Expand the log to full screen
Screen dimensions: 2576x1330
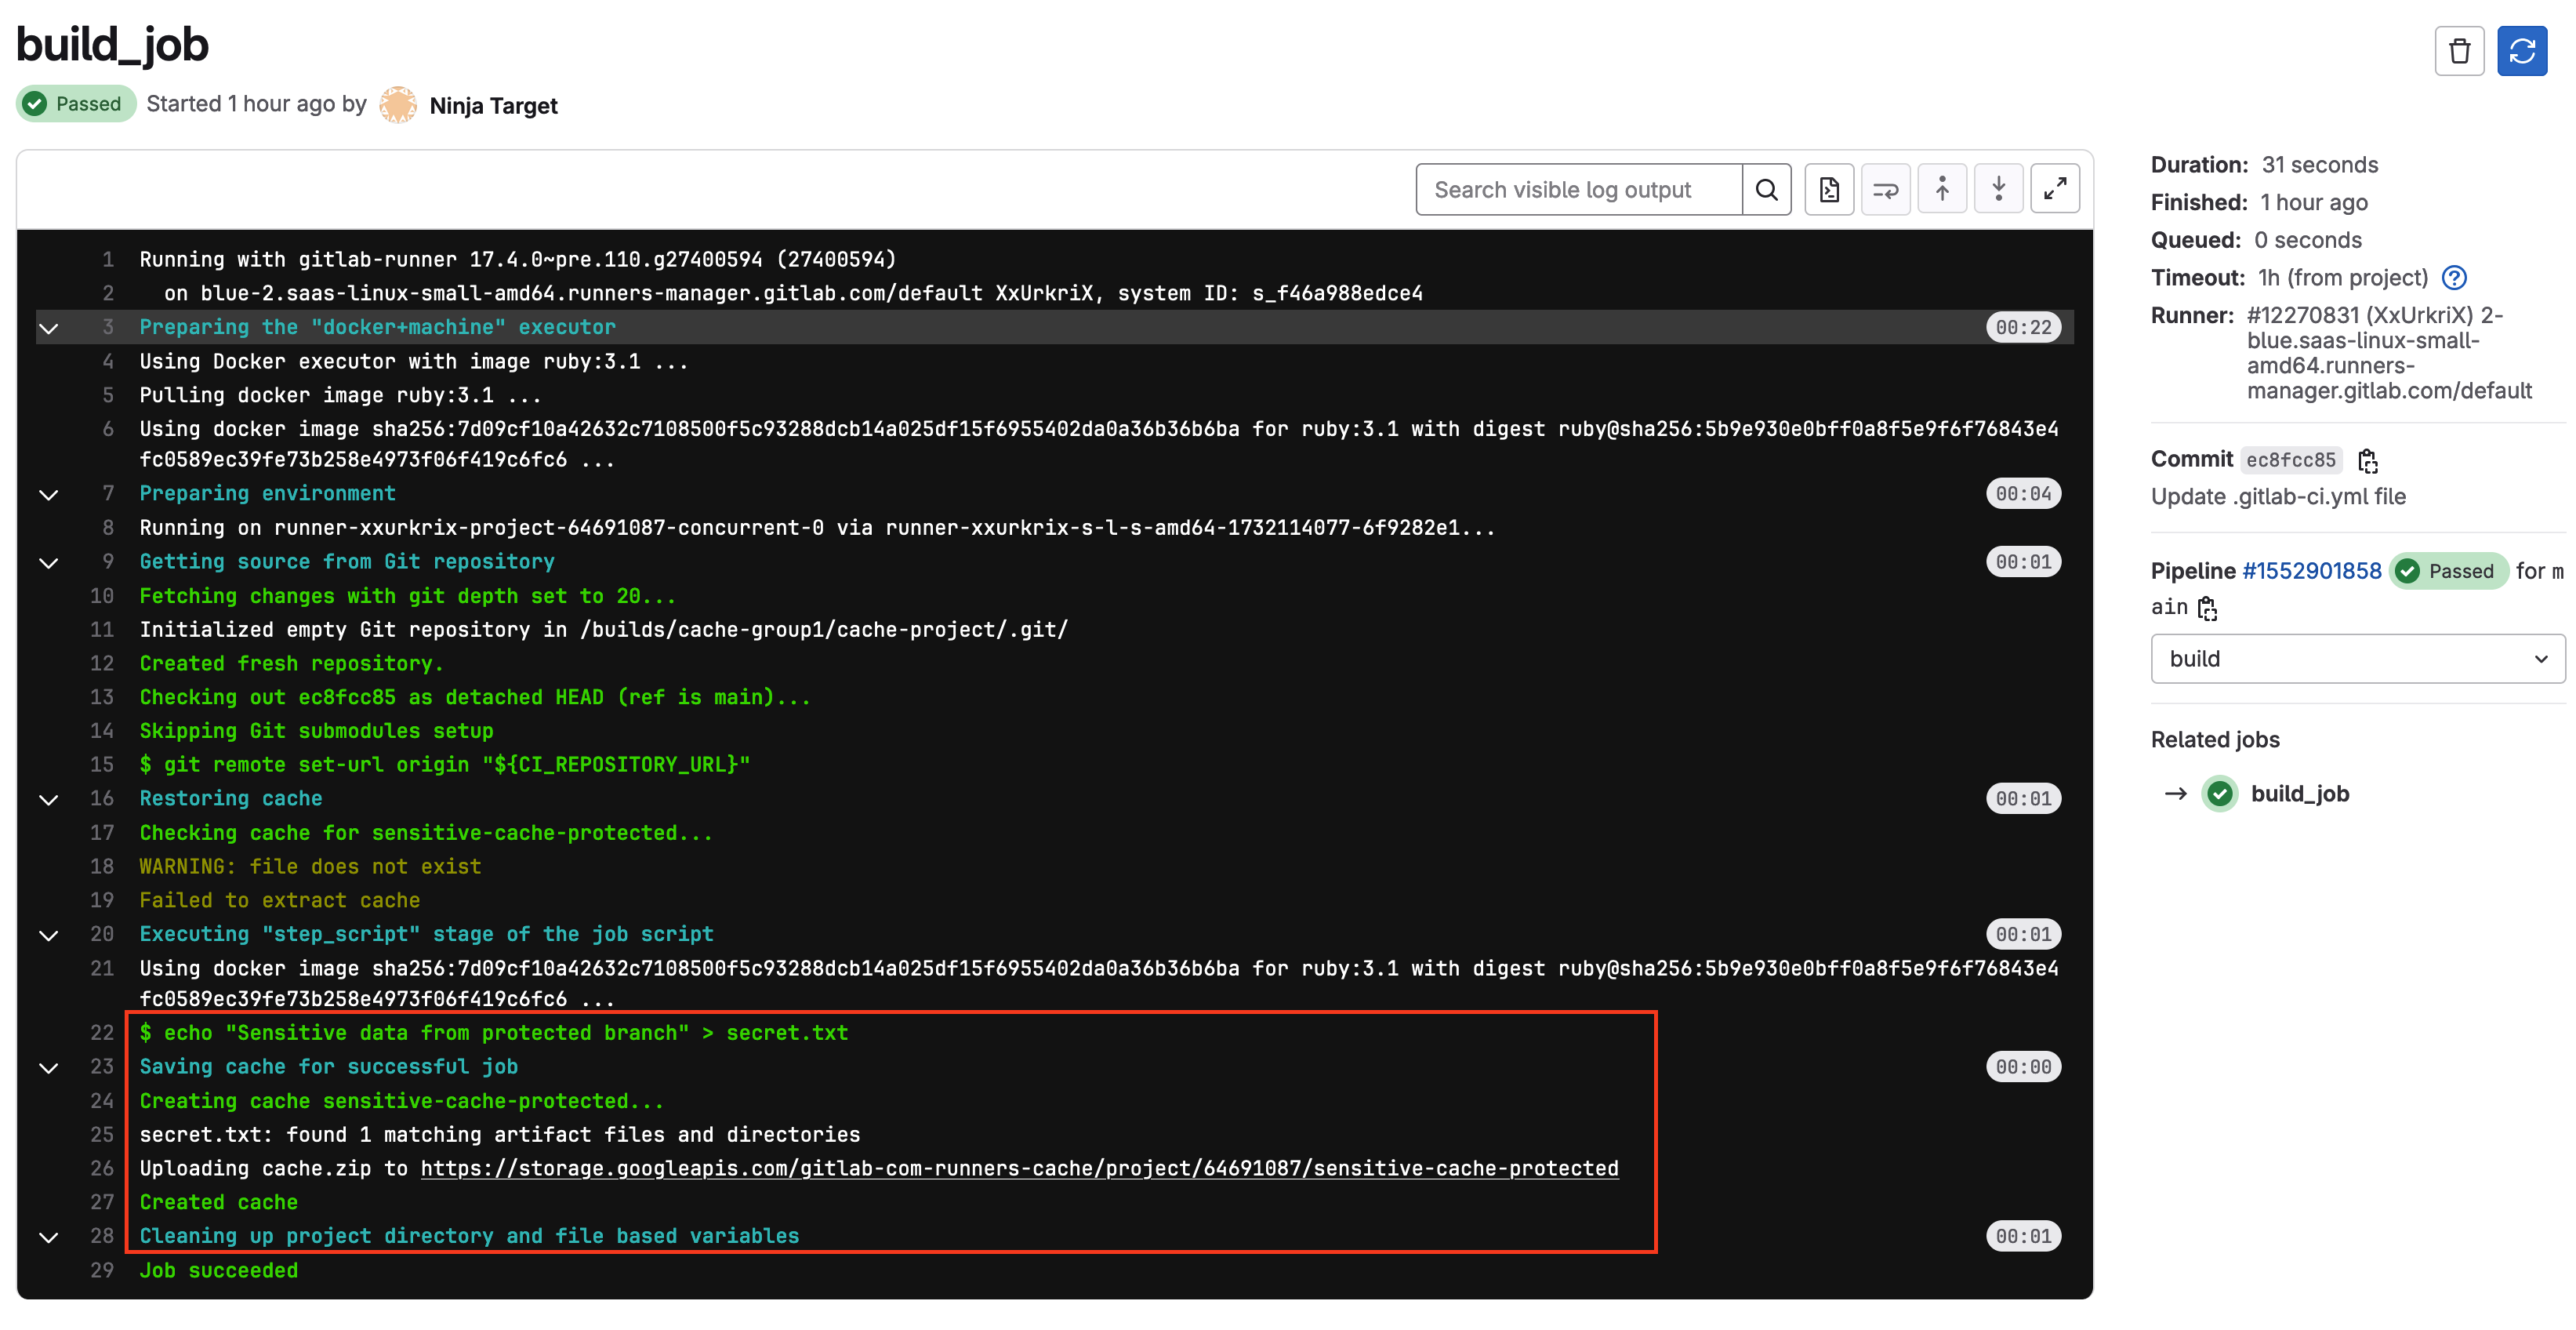(x=2055, y=189)
